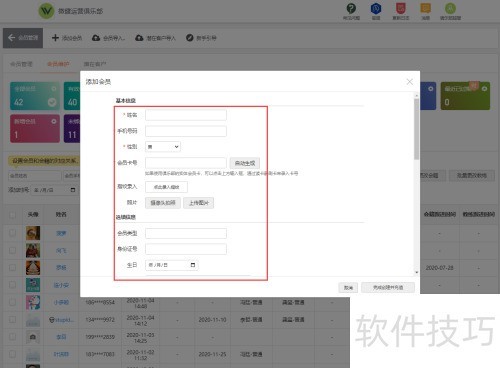Click the 取消 cancel button
Viewport: 500px width, 368px height.
[x=348, y=287]
